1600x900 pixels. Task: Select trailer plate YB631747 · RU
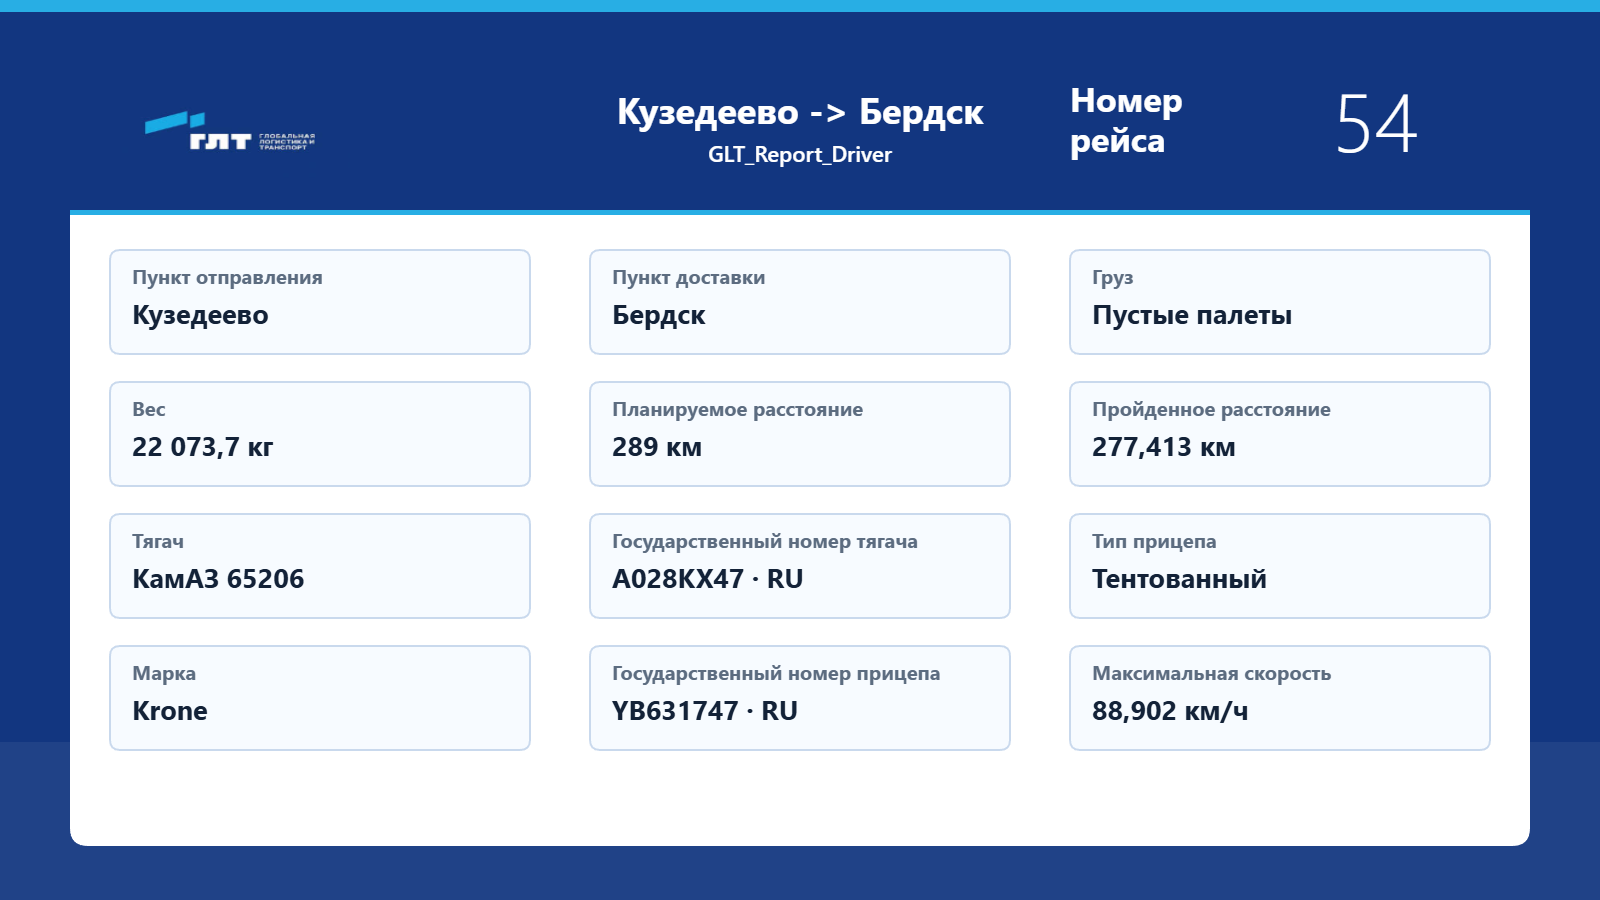[x=704, y=711]
